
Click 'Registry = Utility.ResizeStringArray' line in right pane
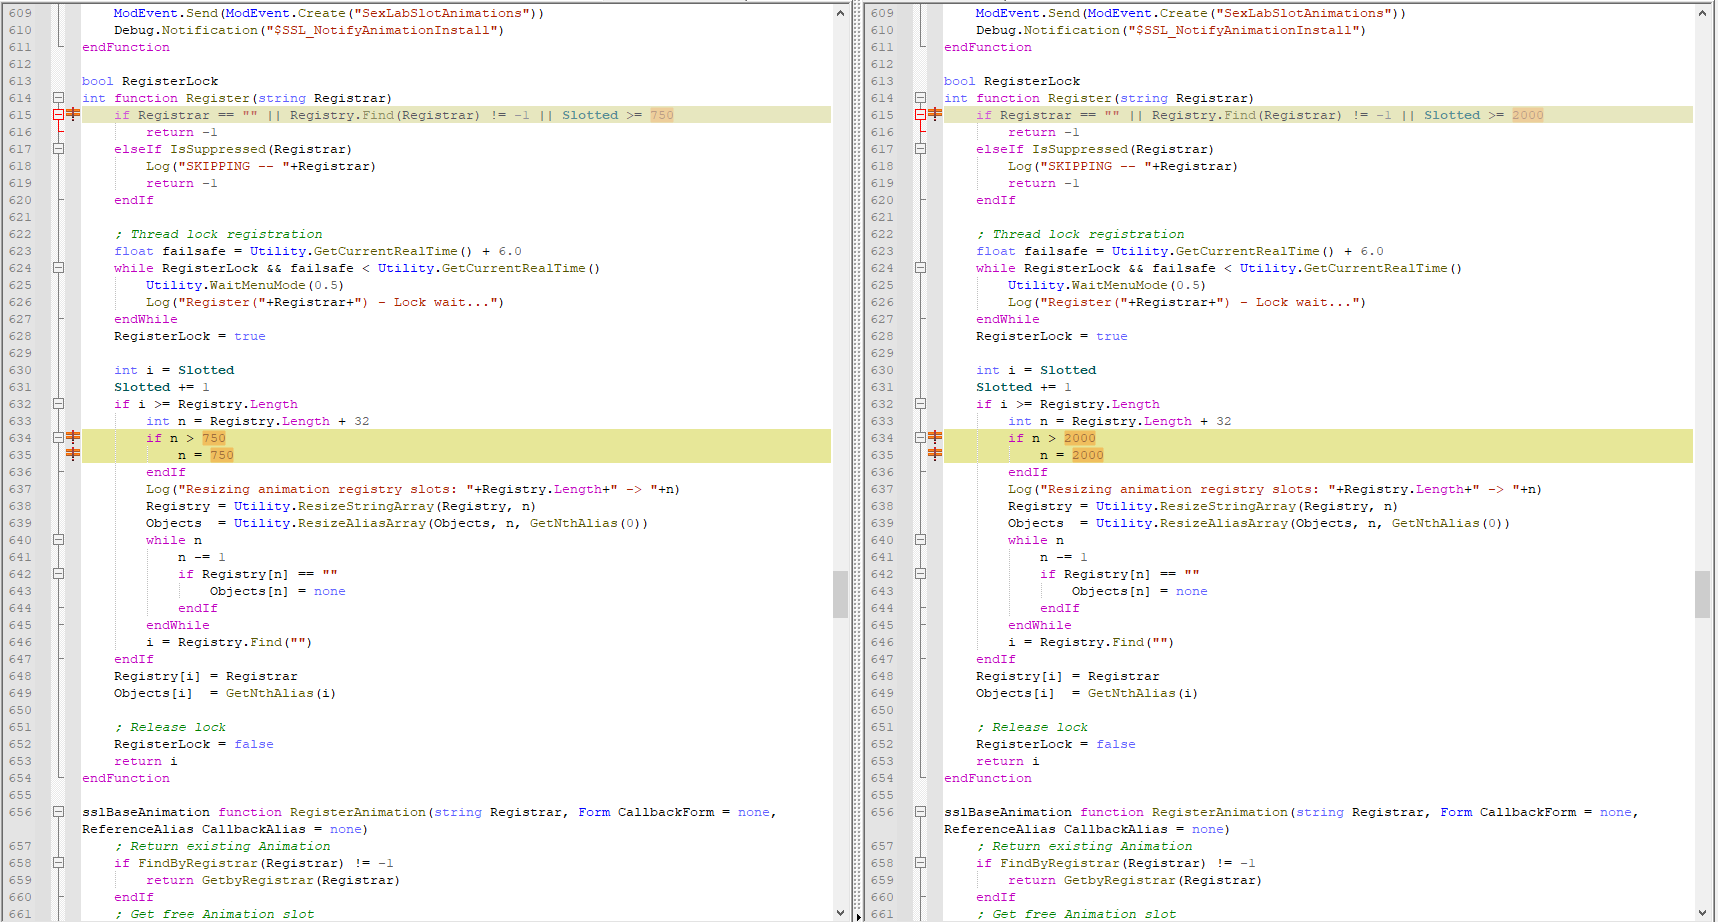[x=1203, y=506]
